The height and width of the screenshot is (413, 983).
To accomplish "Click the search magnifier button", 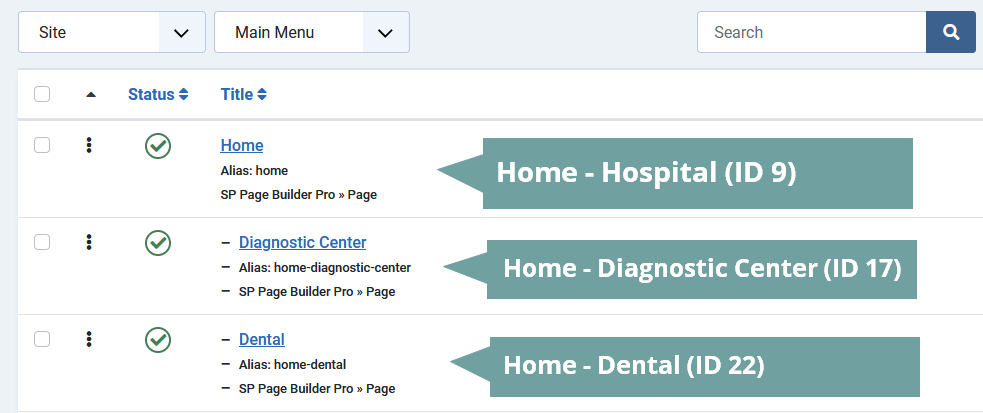I will (x=950, y=32).
